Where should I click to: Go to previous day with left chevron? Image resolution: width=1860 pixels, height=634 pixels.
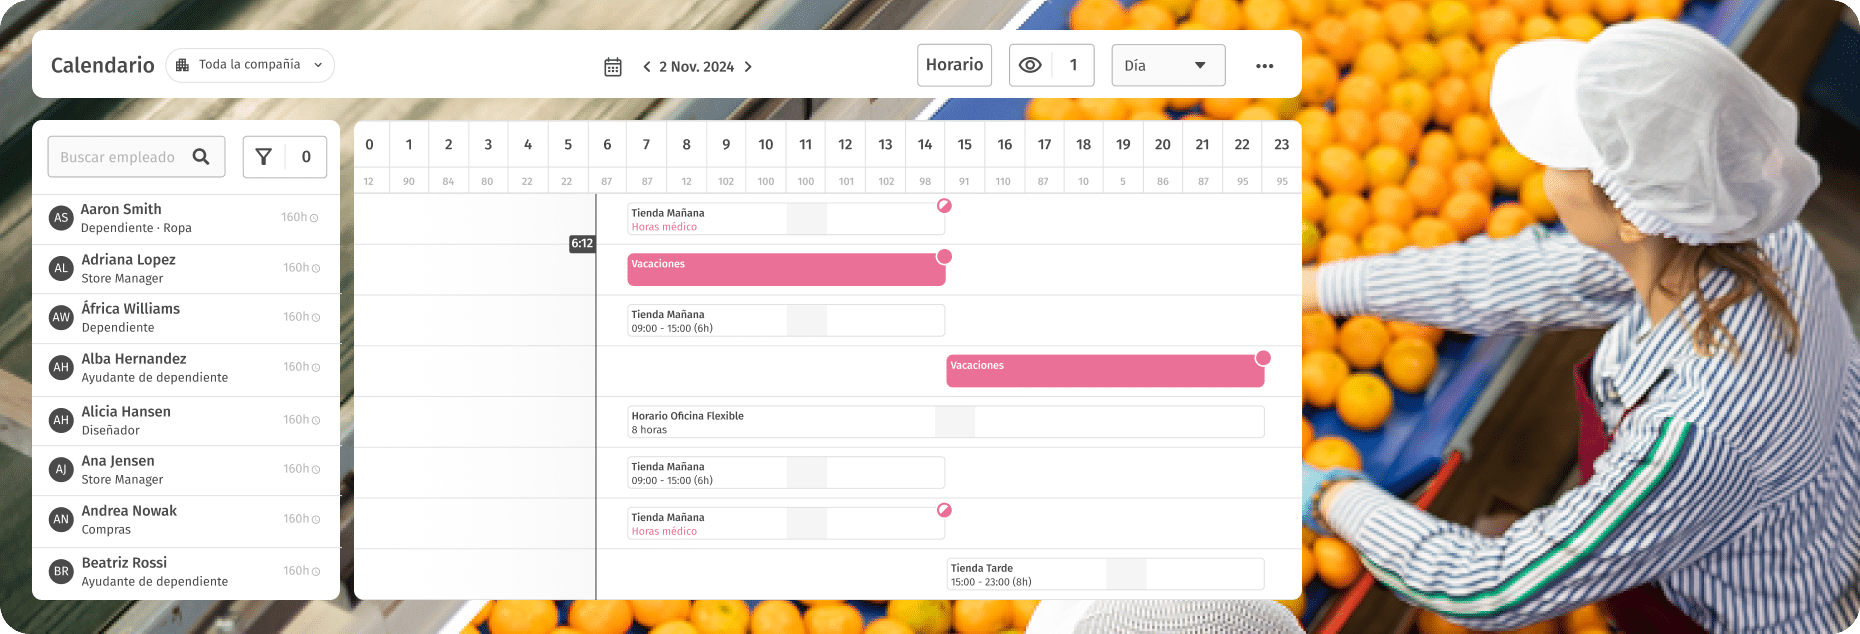(x=647, y=67)
